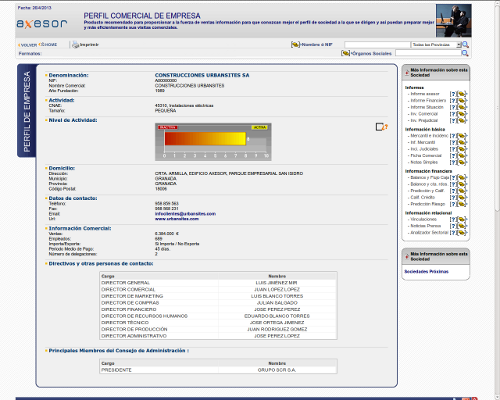
Task: Open the Calif. Crédito link
Action: click(422, 198)
